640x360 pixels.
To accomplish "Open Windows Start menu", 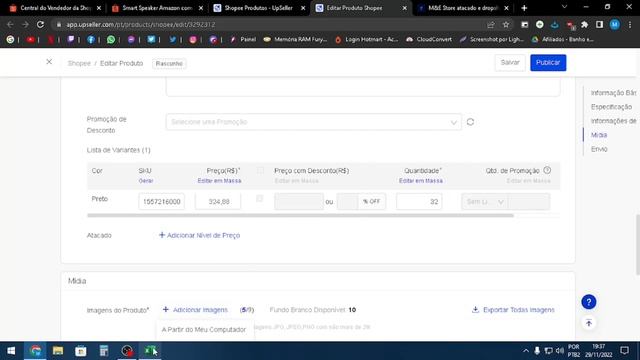I will pyautogui.click(x=11, y=351).
